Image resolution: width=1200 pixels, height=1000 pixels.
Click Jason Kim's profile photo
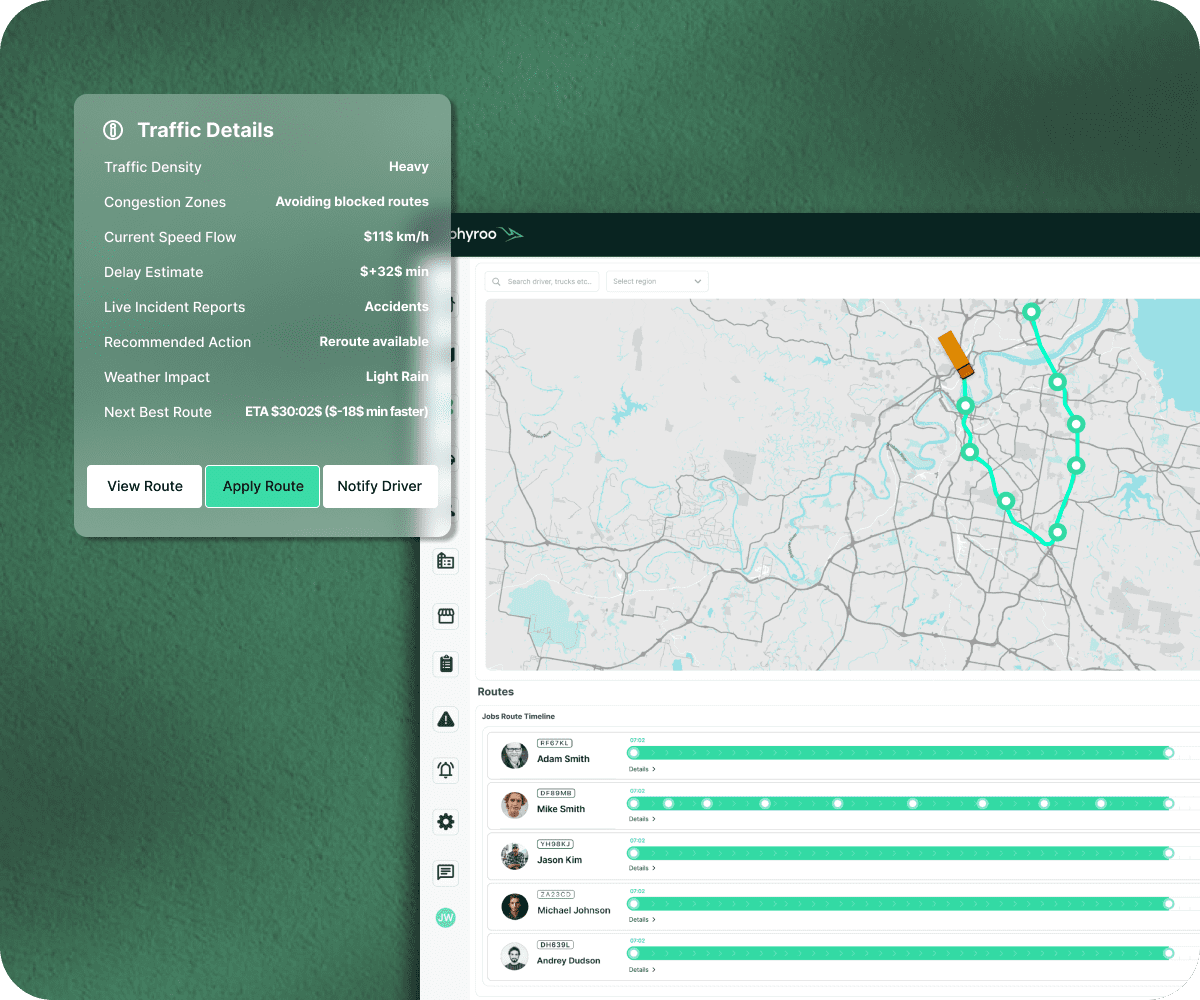pyautogui.click(x=514, y=855)
